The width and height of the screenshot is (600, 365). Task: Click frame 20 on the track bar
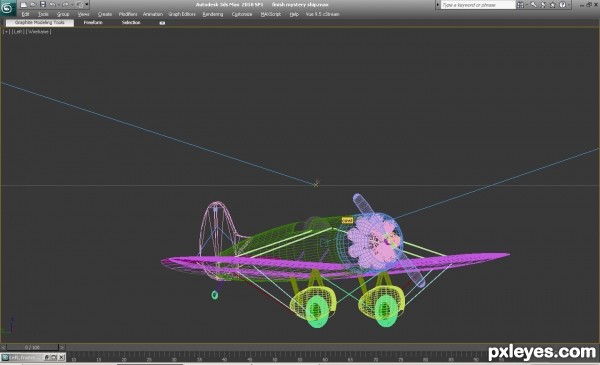(124, 359)
